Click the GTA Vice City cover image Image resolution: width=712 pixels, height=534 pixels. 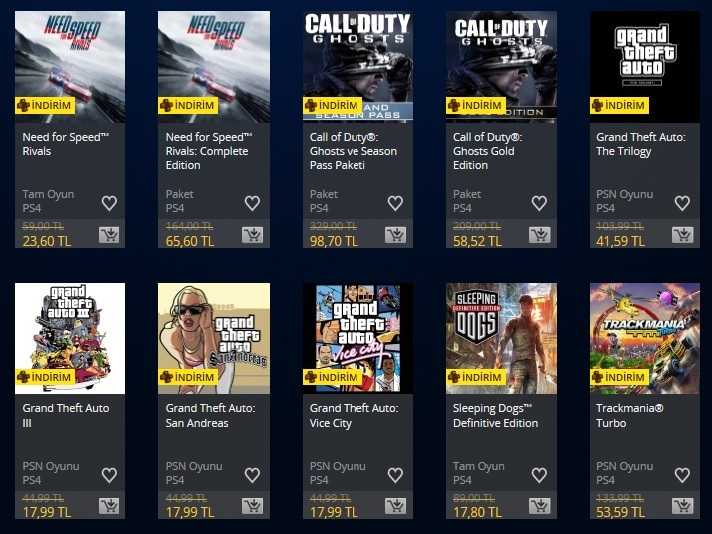[358, 338]
